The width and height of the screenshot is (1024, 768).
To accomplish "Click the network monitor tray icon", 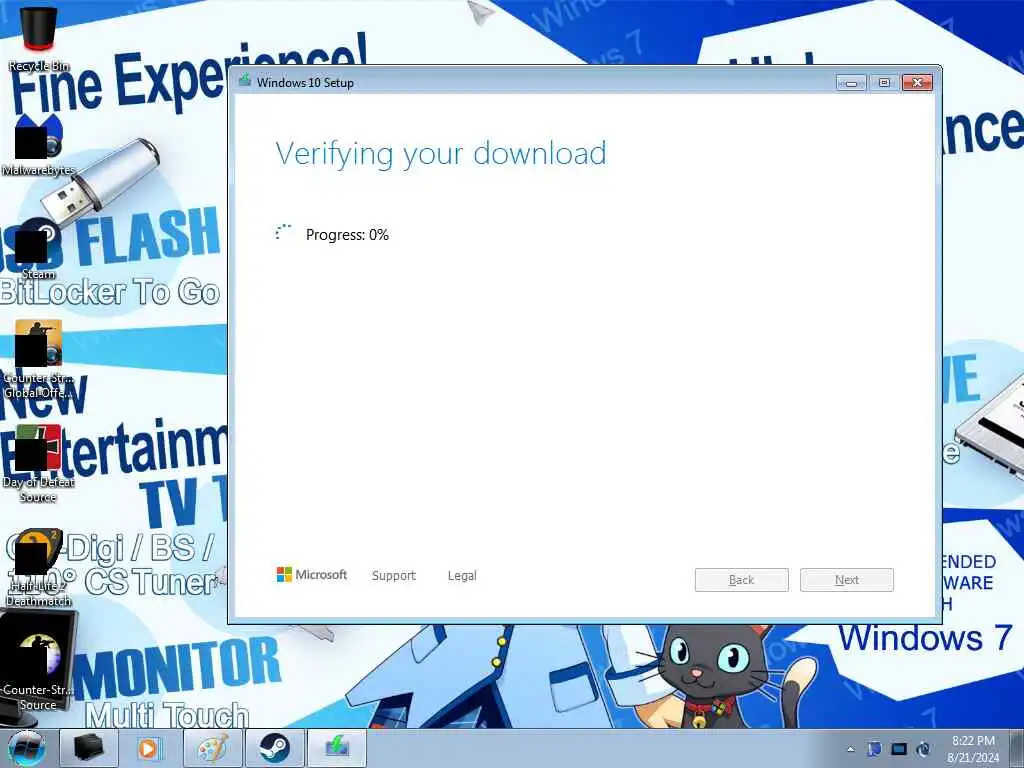I will point(899,749).
